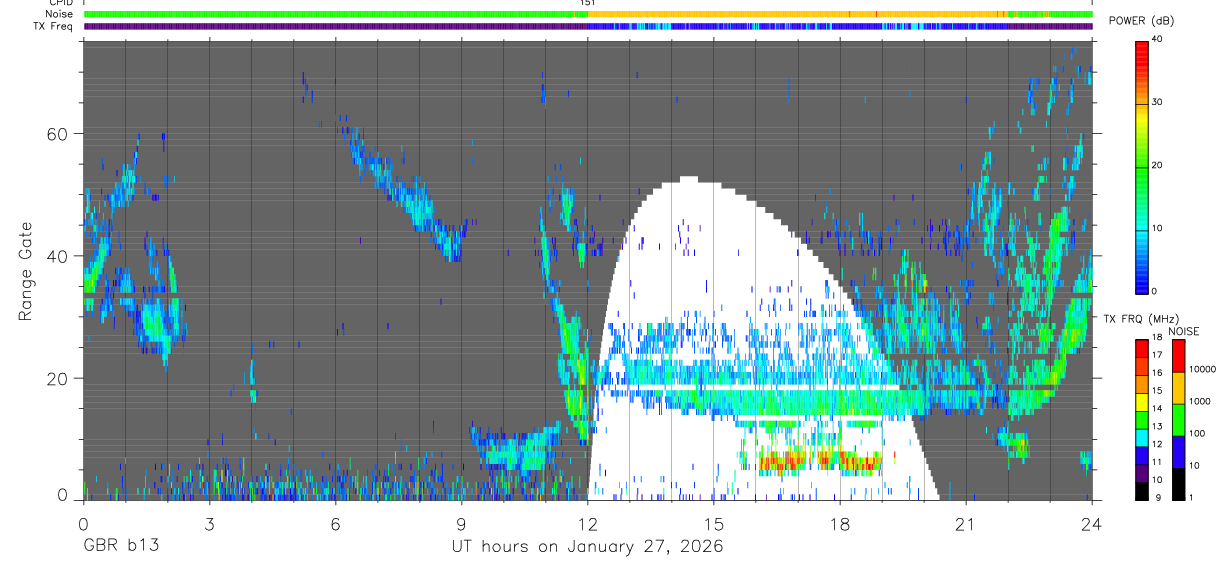Pick the purple 10 to 11 MHz swatch
The height and width of the screenshot is (567, 1228).
(1142, 473)
